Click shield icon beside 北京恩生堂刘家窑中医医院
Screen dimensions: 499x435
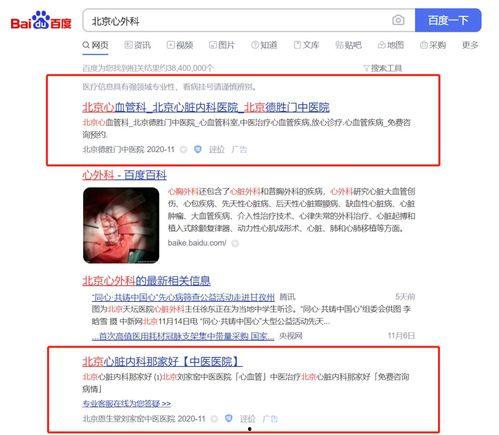point(228,418)
